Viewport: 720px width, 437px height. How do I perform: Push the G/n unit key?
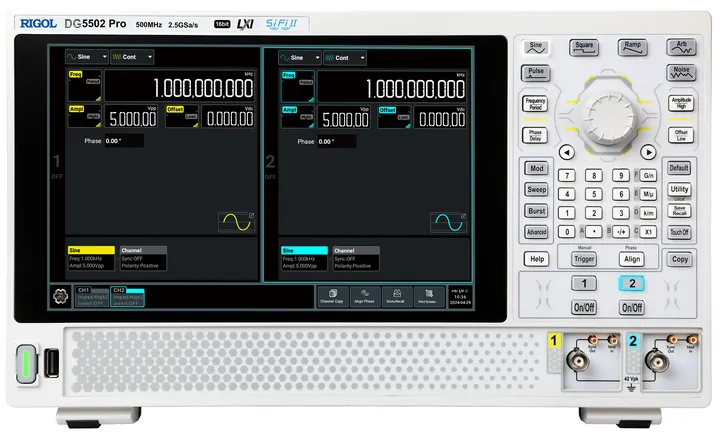coord(648,176)
